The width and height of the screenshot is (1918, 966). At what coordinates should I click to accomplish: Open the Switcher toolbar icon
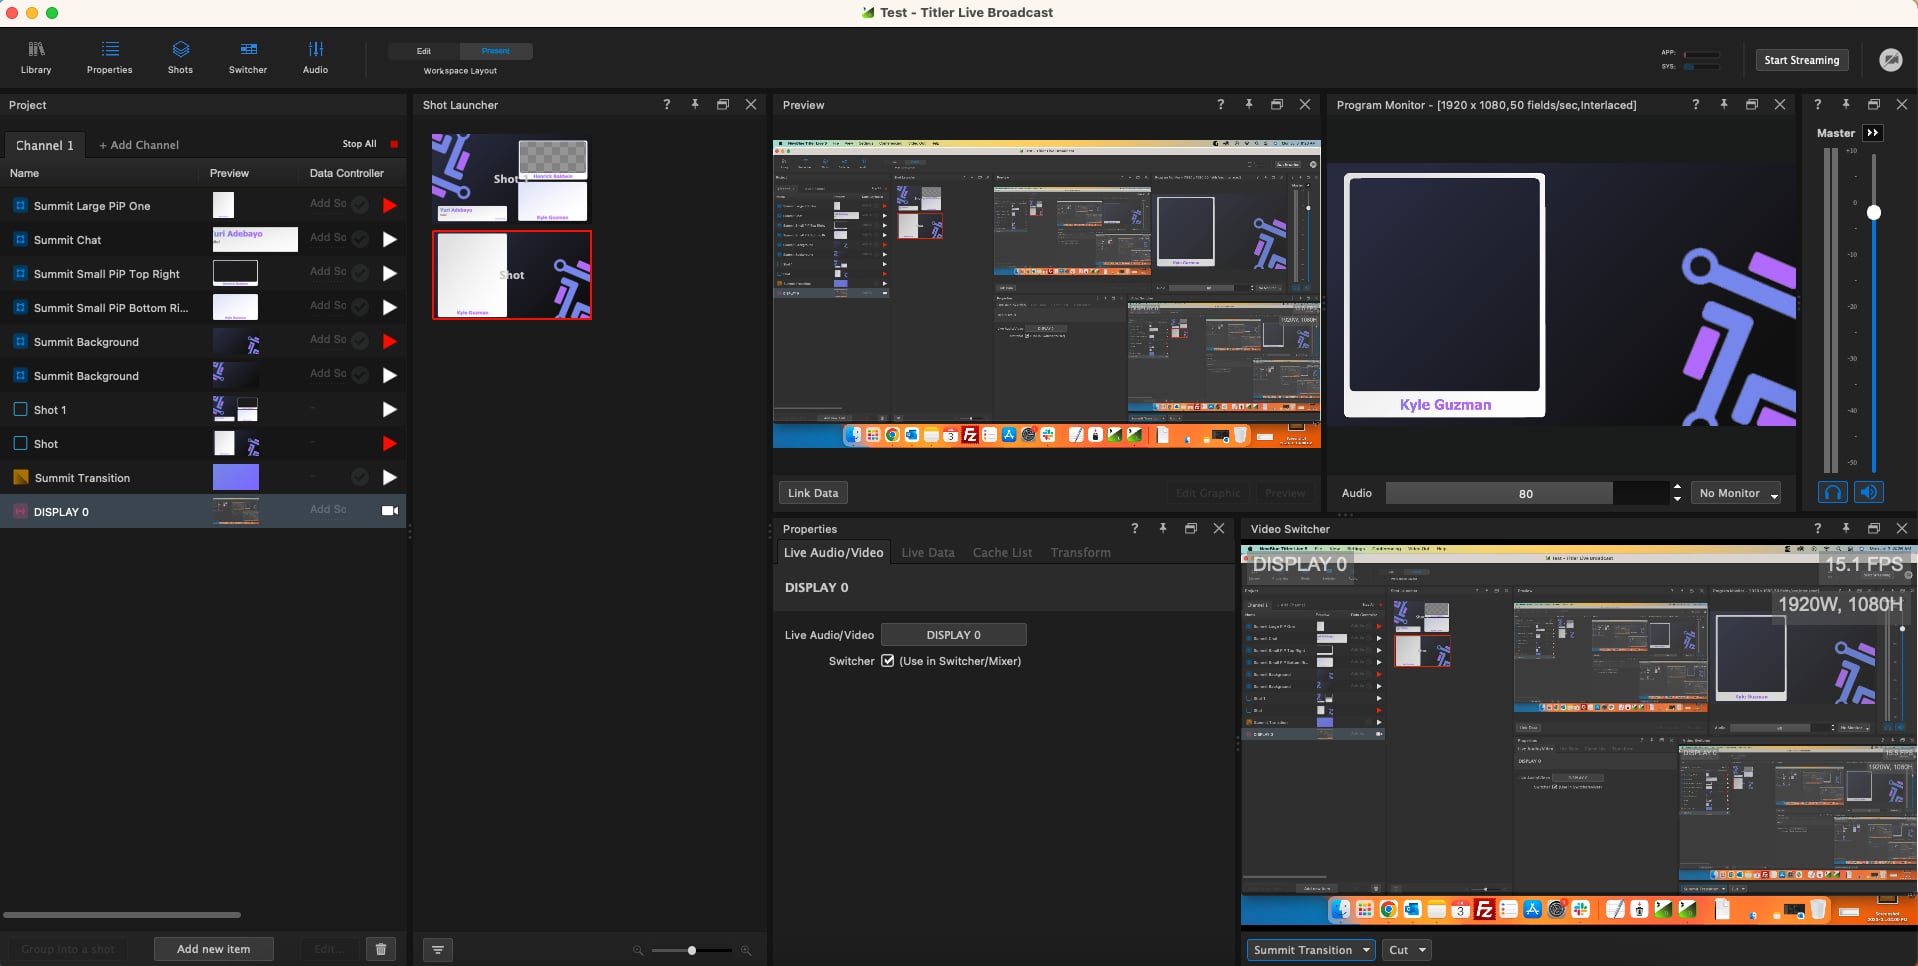[248, 58]
